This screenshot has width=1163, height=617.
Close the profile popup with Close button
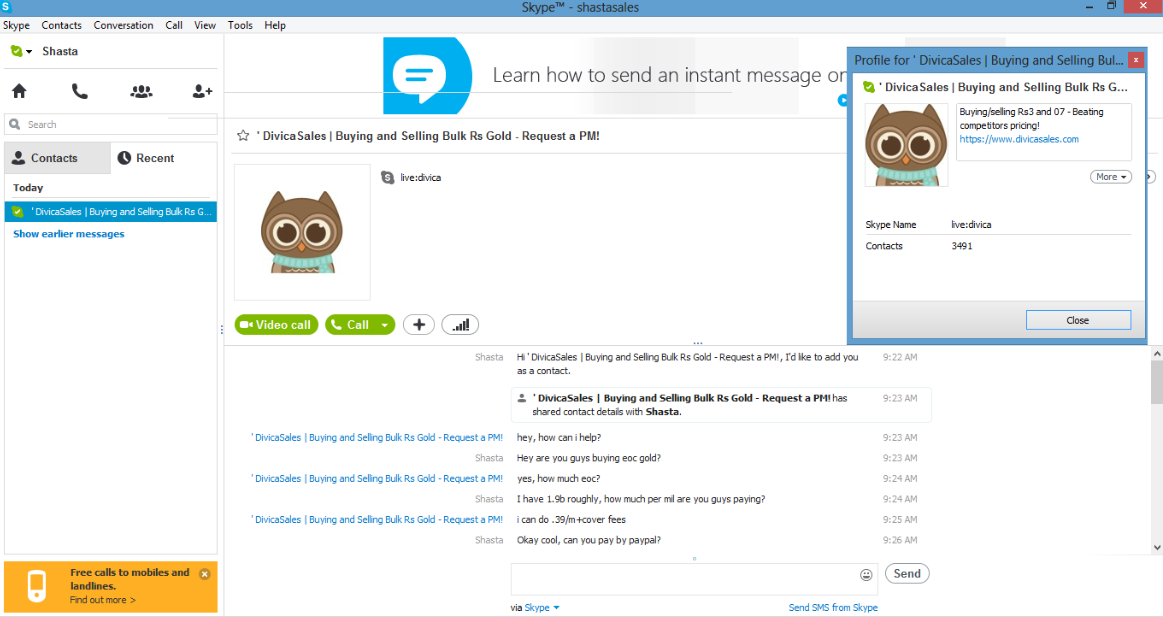(x=1078, y=320)
